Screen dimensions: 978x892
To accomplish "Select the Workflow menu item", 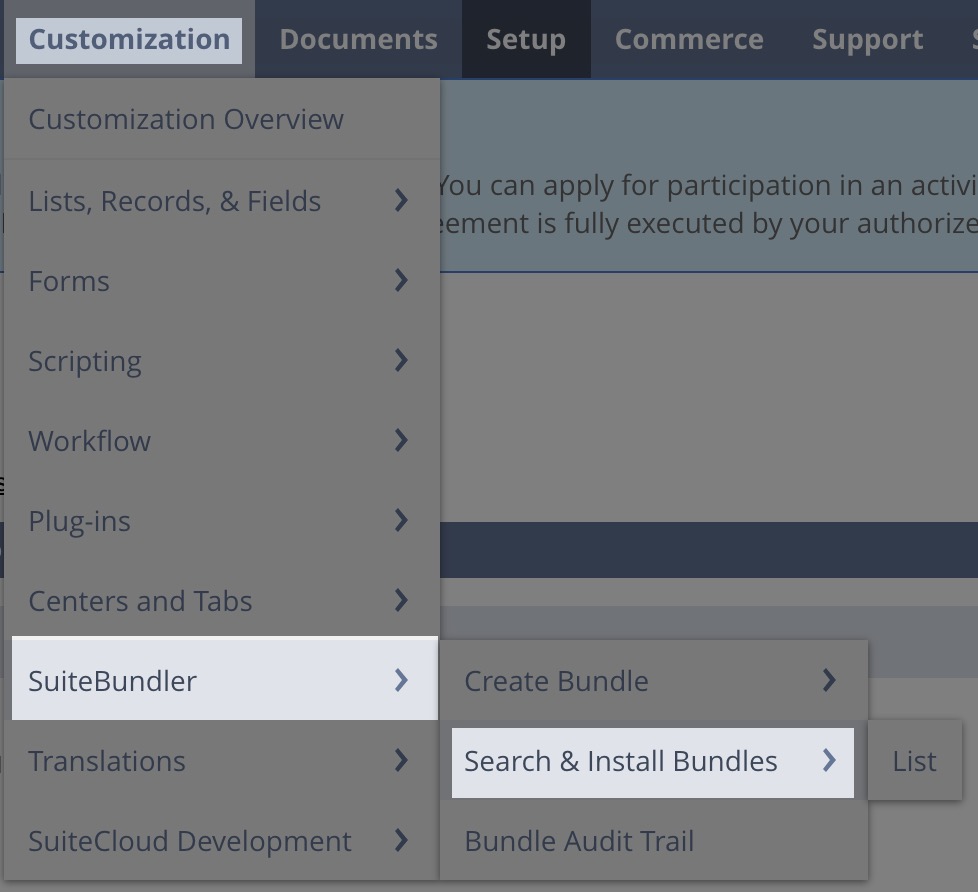I will 222,440.
